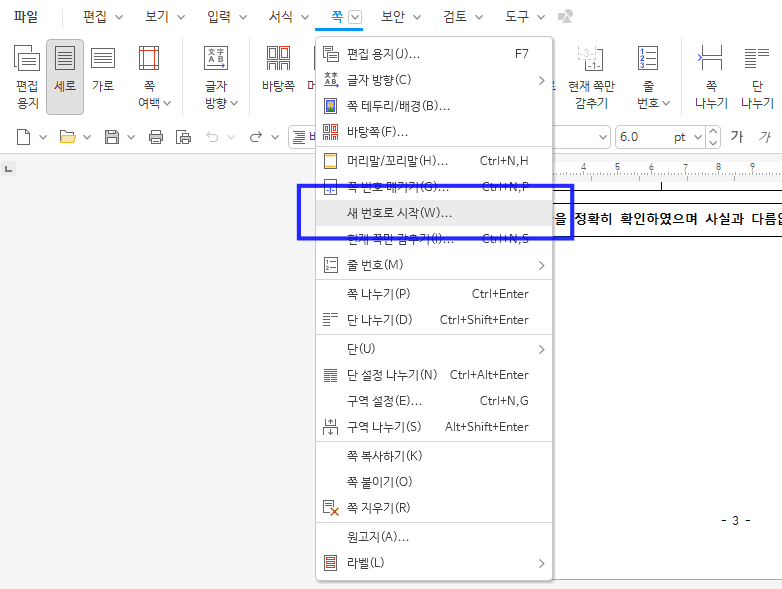Expand the save dropdown arrow

131,137
